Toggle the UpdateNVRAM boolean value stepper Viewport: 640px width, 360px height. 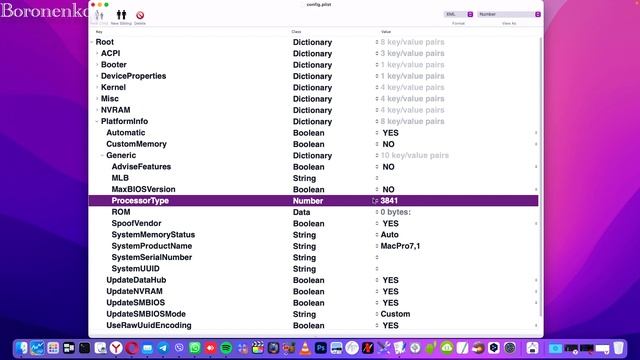[536, 291]
